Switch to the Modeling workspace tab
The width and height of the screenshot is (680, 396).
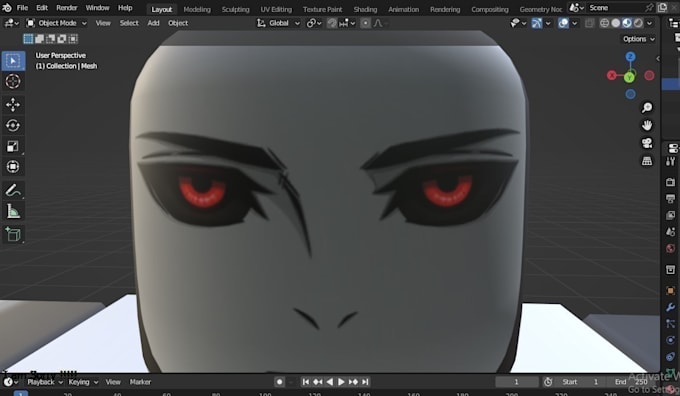[x=197, y=9]
